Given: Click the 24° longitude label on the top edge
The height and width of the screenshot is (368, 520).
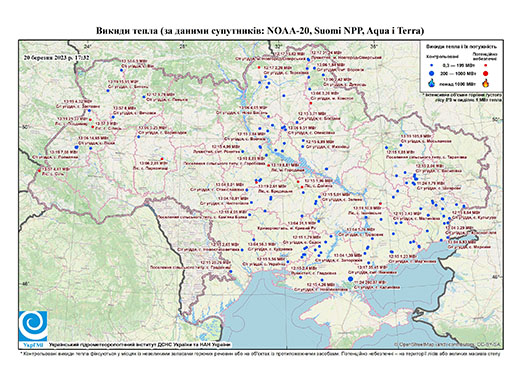Looking at the screenshot, I should pos(88,46).
